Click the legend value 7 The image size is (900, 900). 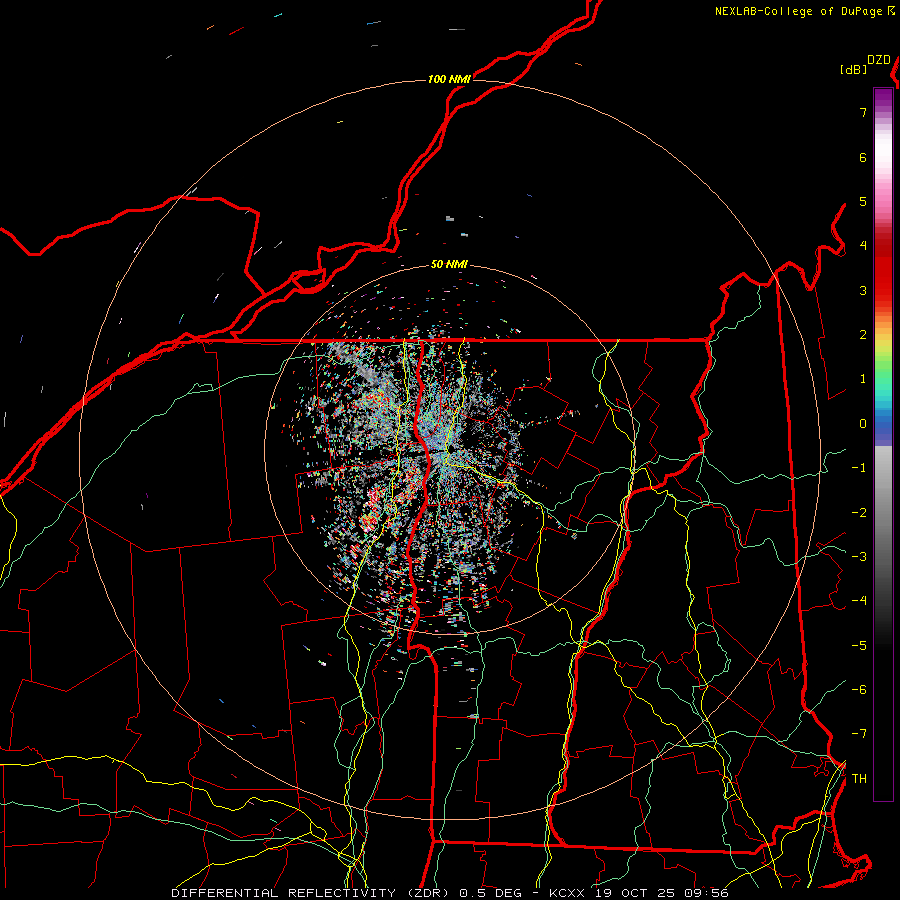point(863,112)
